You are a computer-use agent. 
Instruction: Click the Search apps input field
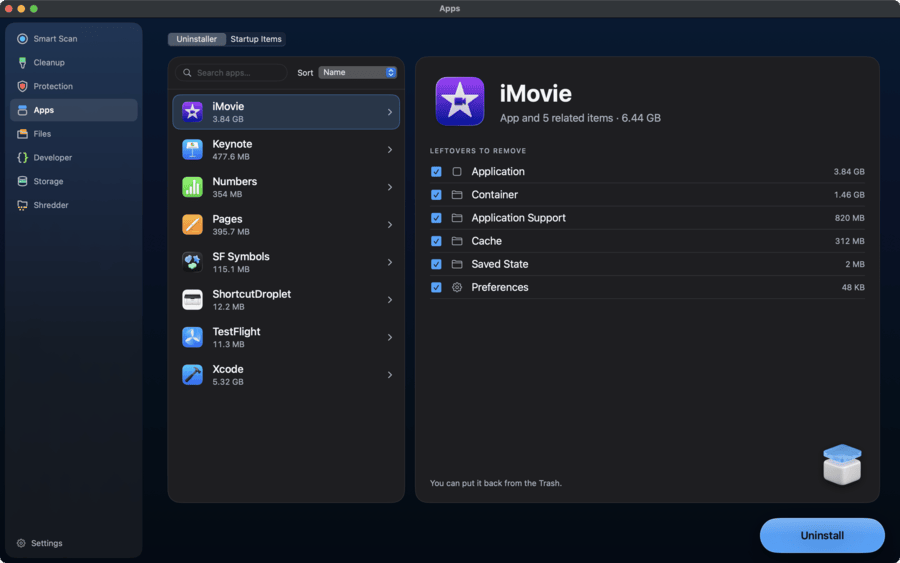(231, 73)
